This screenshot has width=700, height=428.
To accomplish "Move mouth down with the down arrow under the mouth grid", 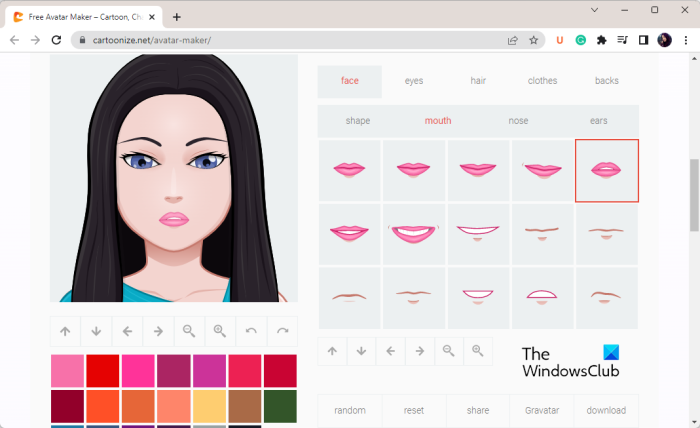I will (x=361, y=351).
